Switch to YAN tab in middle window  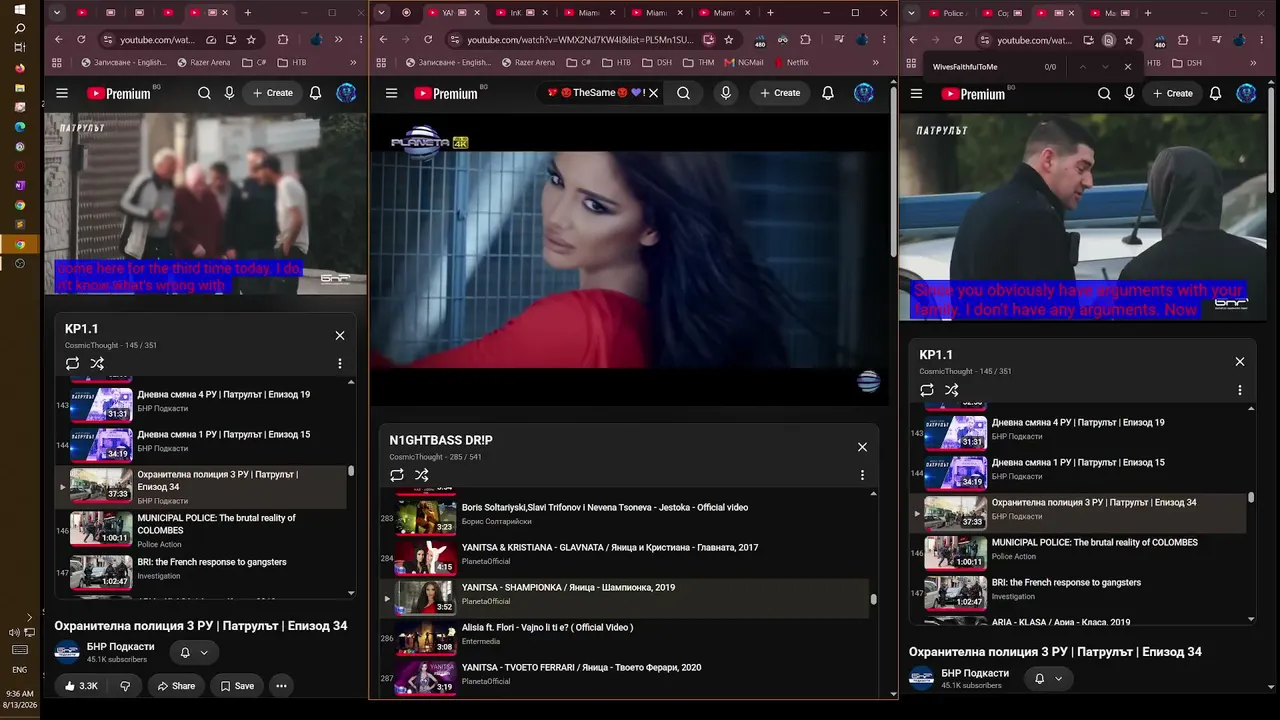(x=455, y=13)
